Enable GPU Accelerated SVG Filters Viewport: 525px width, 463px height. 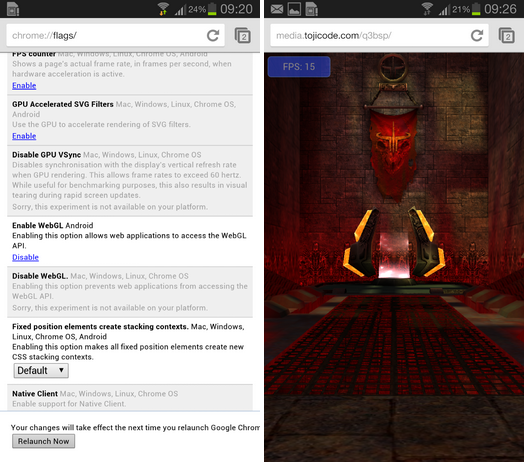point(24,136)
